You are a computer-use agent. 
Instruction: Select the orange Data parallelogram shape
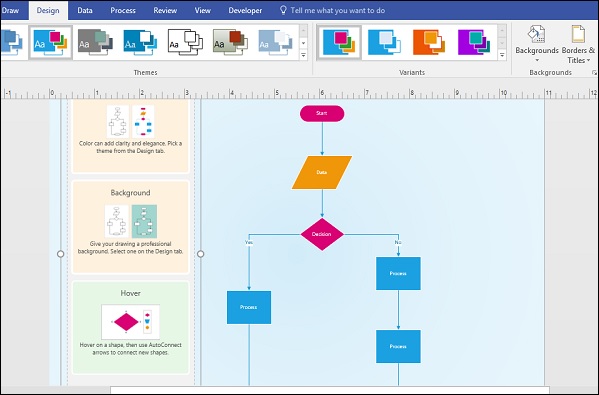coord(322,172)
